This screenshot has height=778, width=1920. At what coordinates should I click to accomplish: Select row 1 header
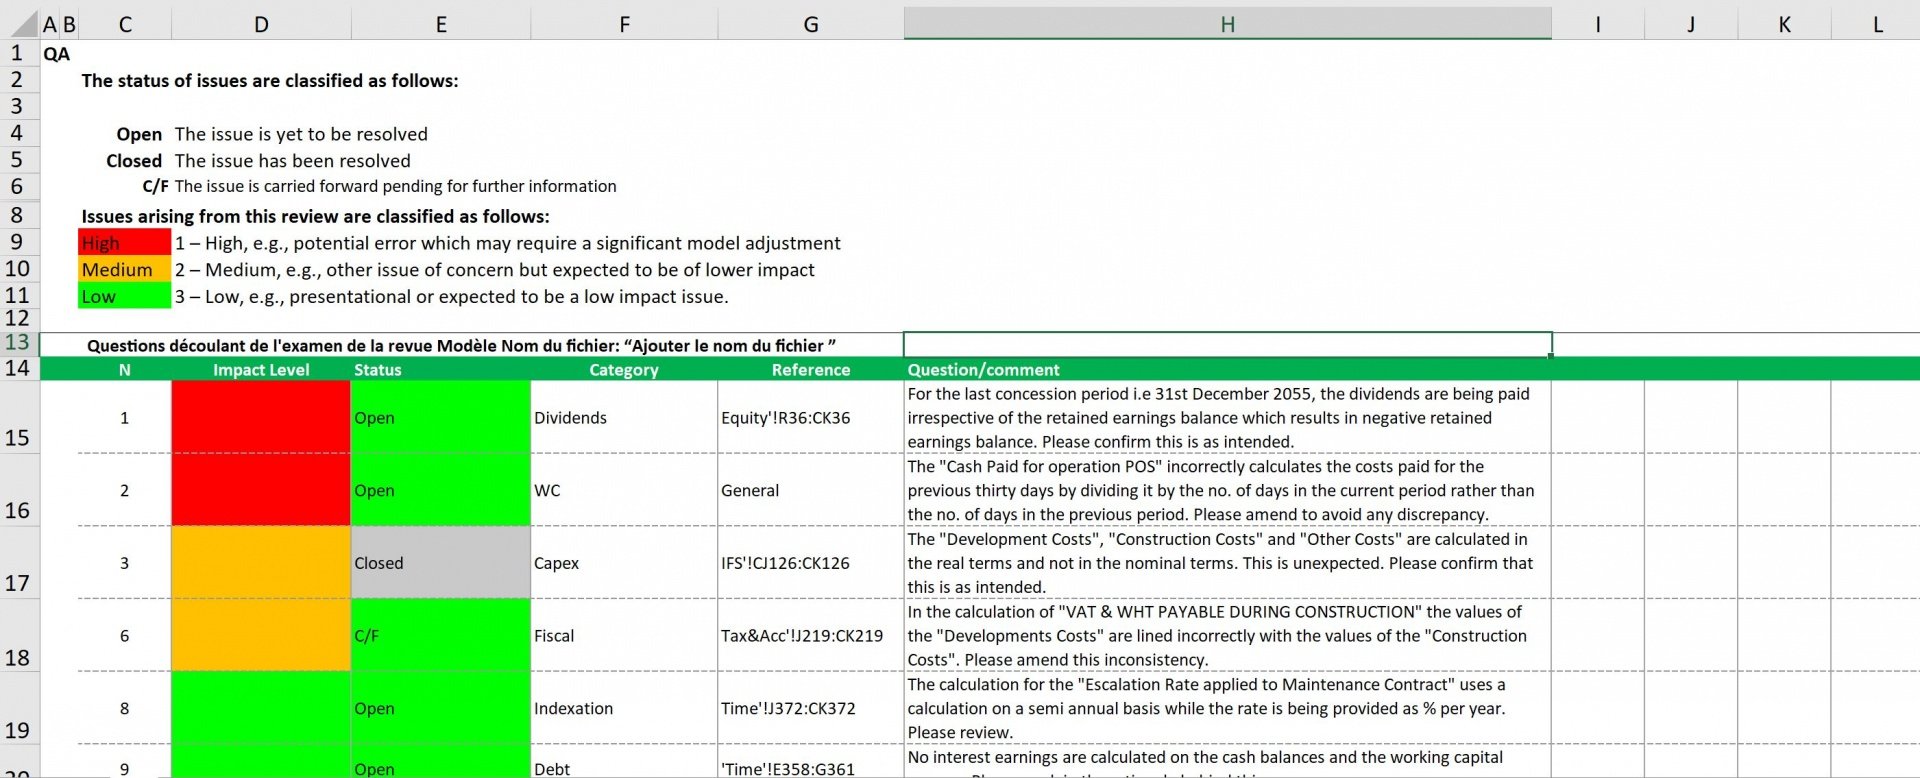[x=19, y=53]
